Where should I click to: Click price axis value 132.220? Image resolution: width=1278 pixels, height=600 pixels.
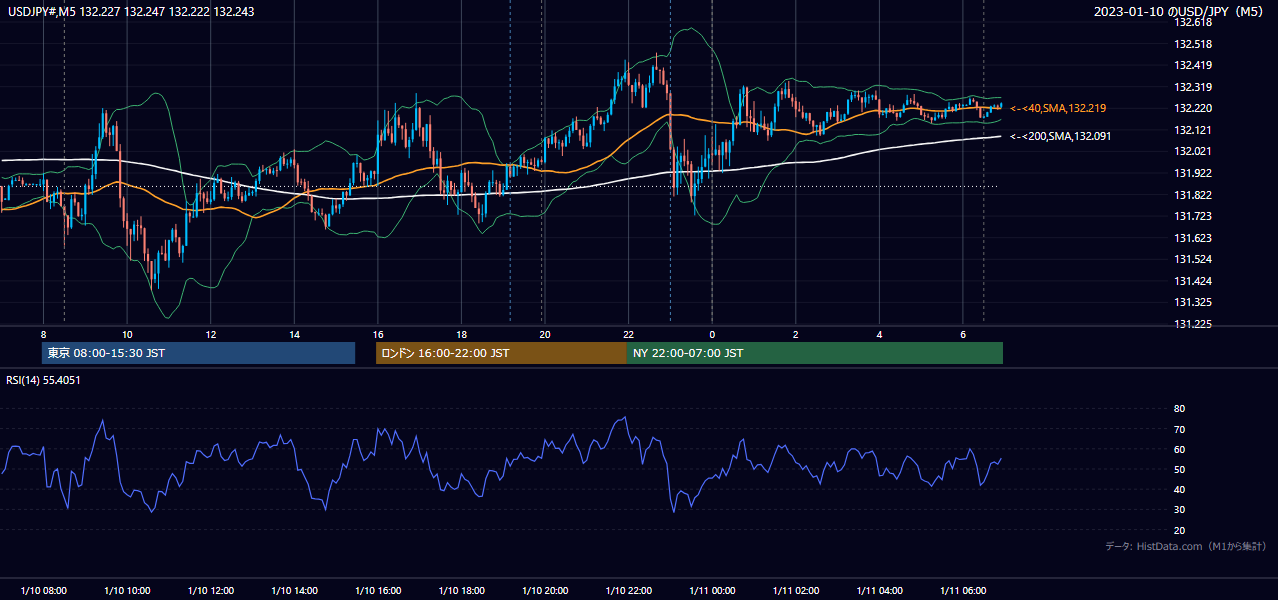1193,109
